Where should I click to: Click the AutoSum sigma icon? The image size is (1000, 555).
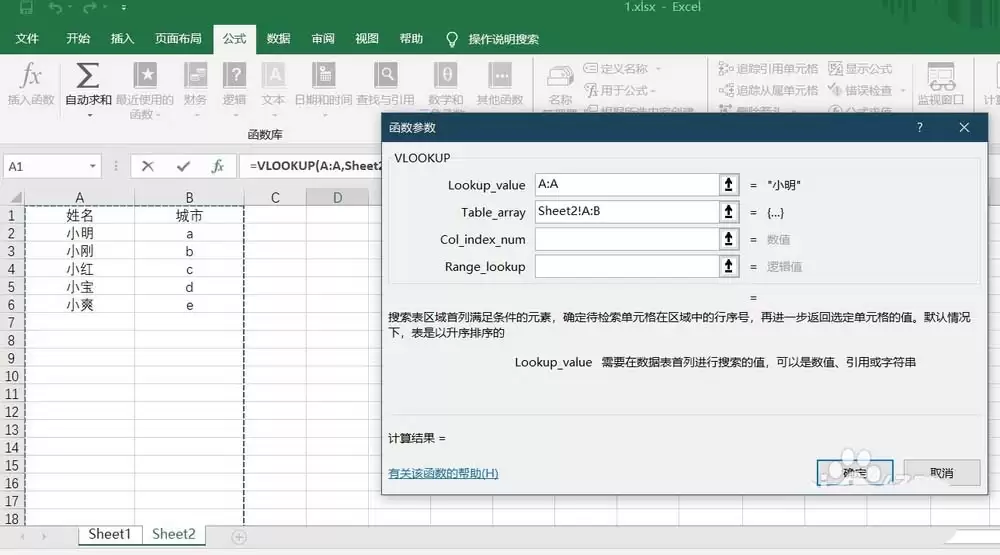coord(87,75)
